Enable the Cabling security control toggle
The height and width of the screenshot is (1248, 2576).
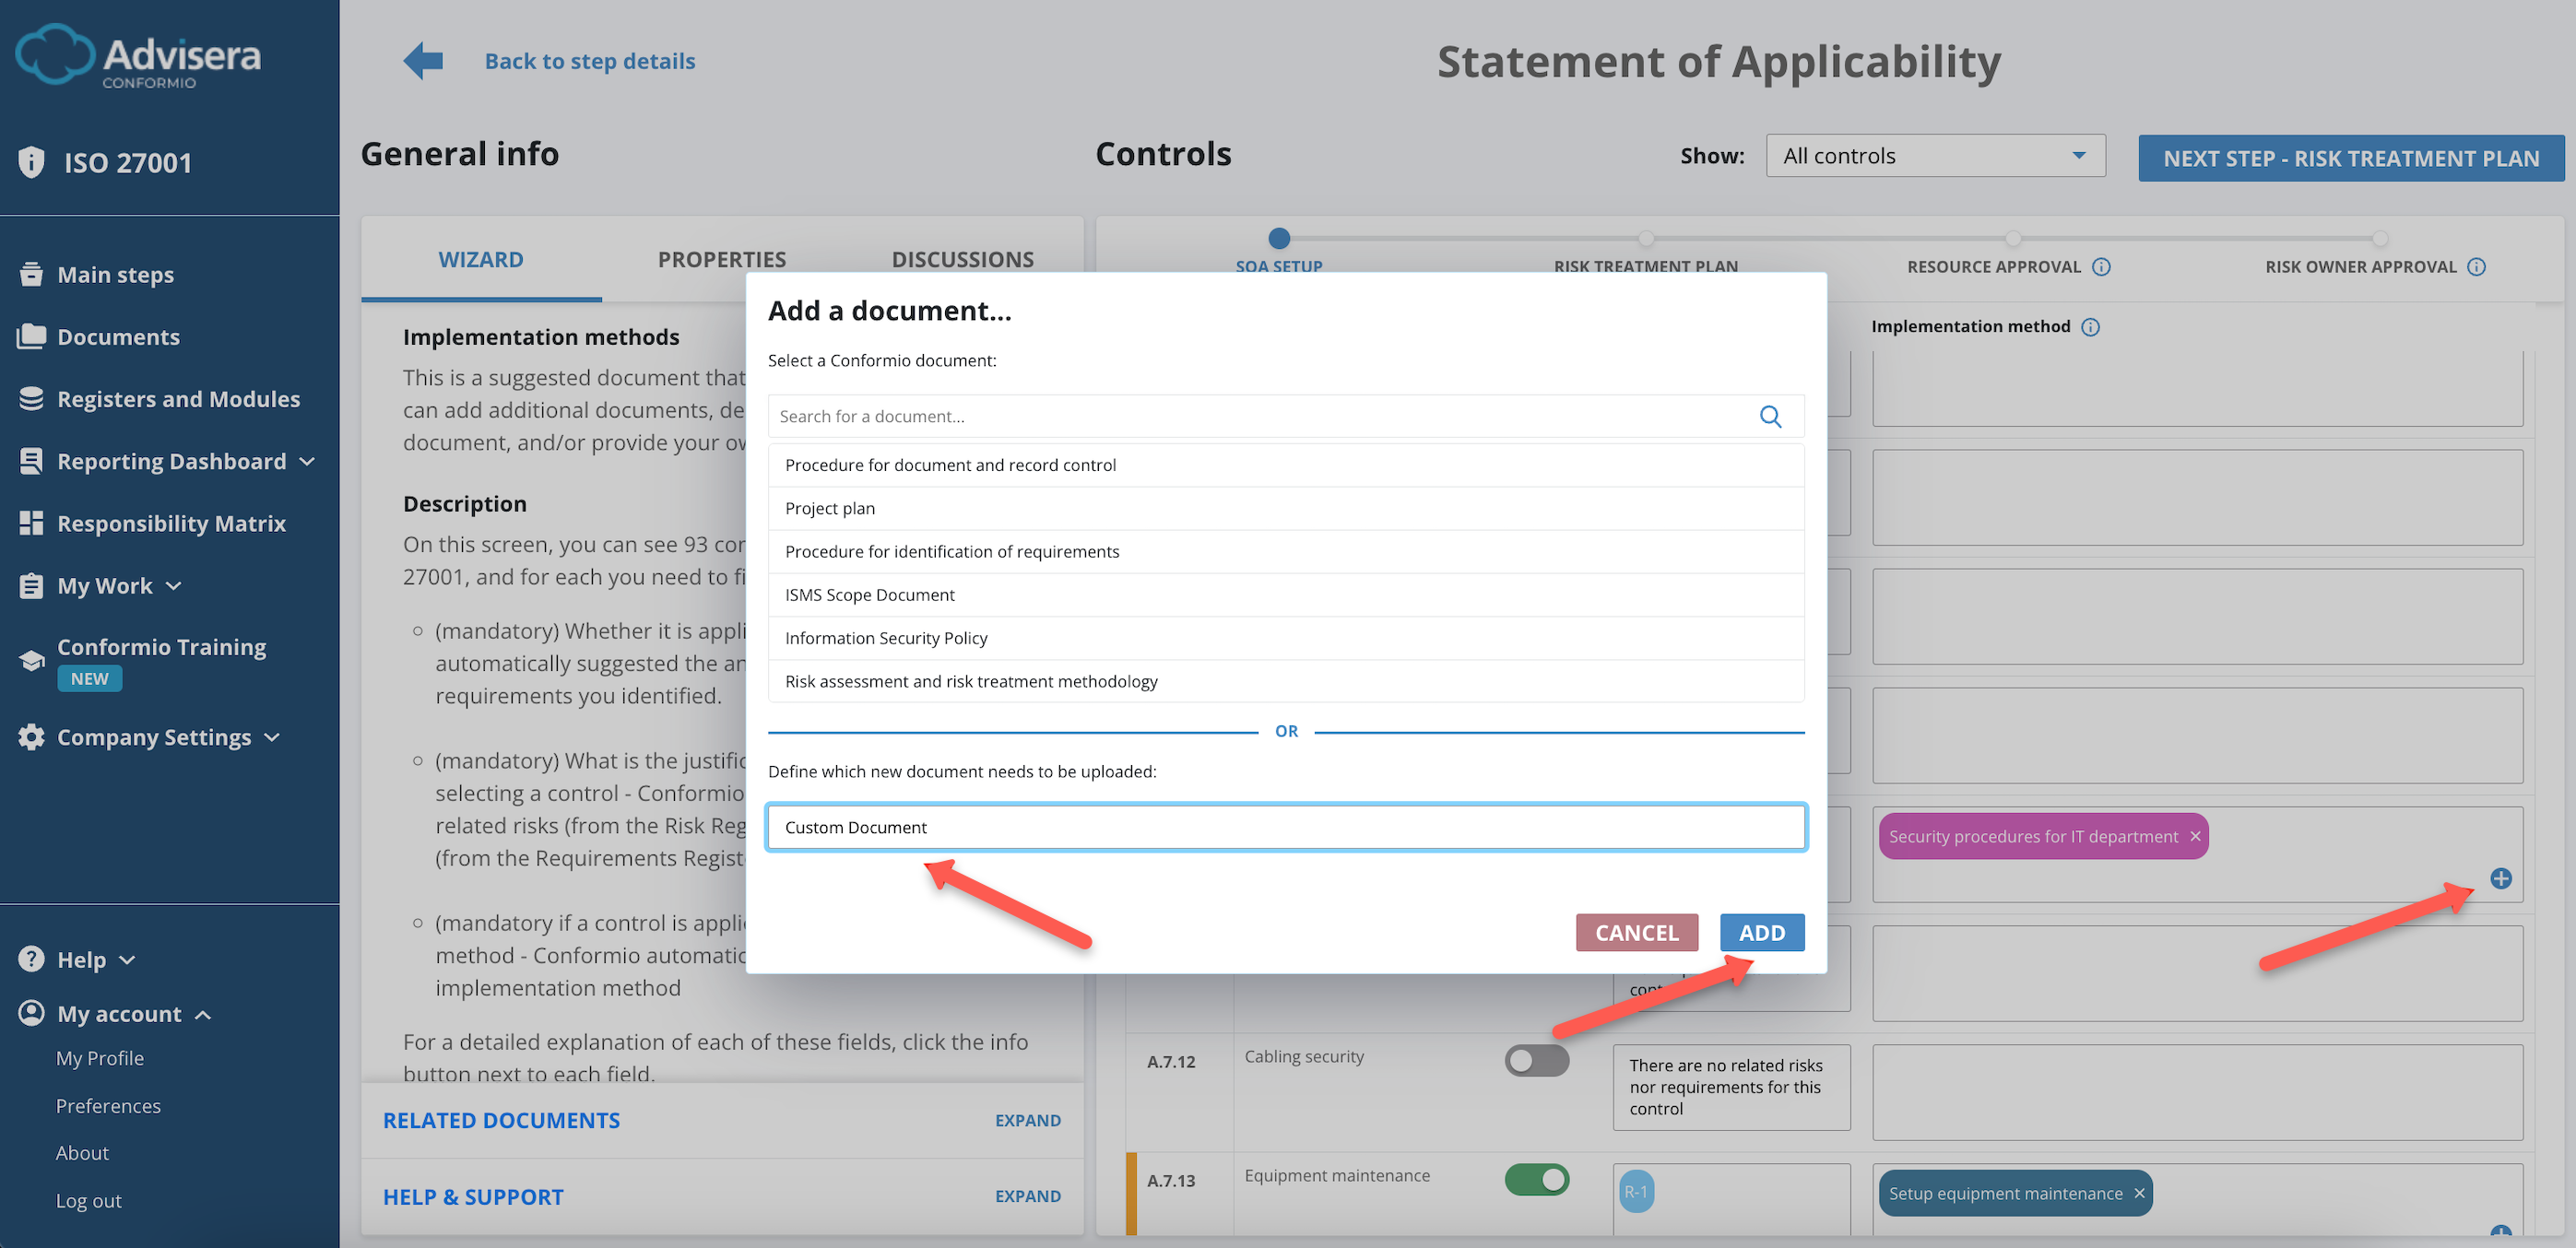click(1537, 1060)
